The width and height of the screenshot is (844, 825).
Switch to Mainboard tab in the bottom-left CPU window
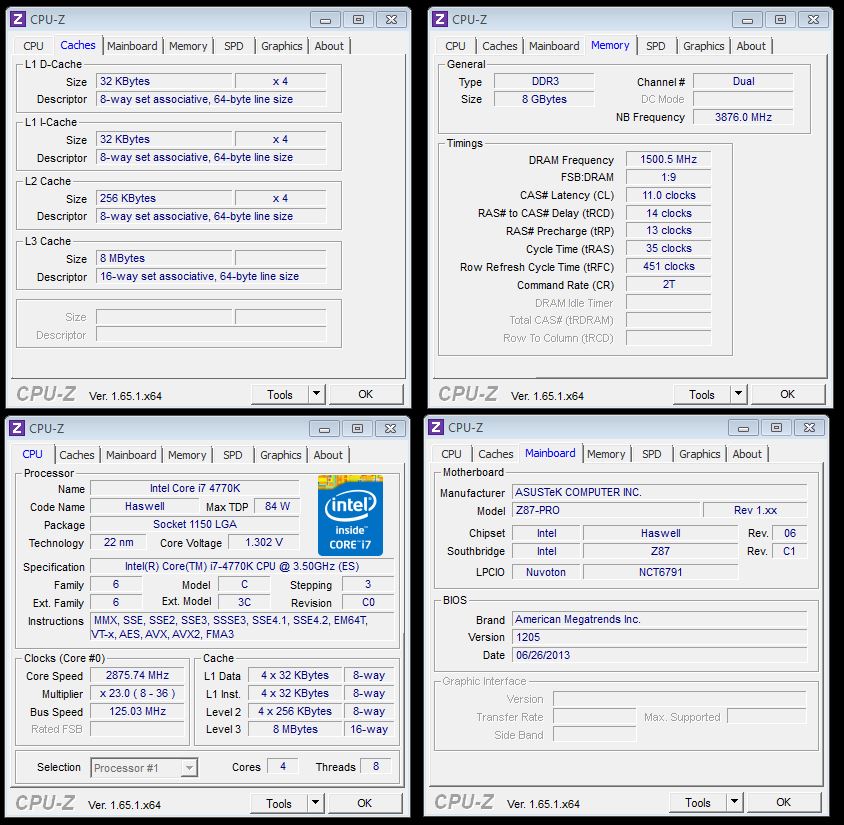[131, 455]
